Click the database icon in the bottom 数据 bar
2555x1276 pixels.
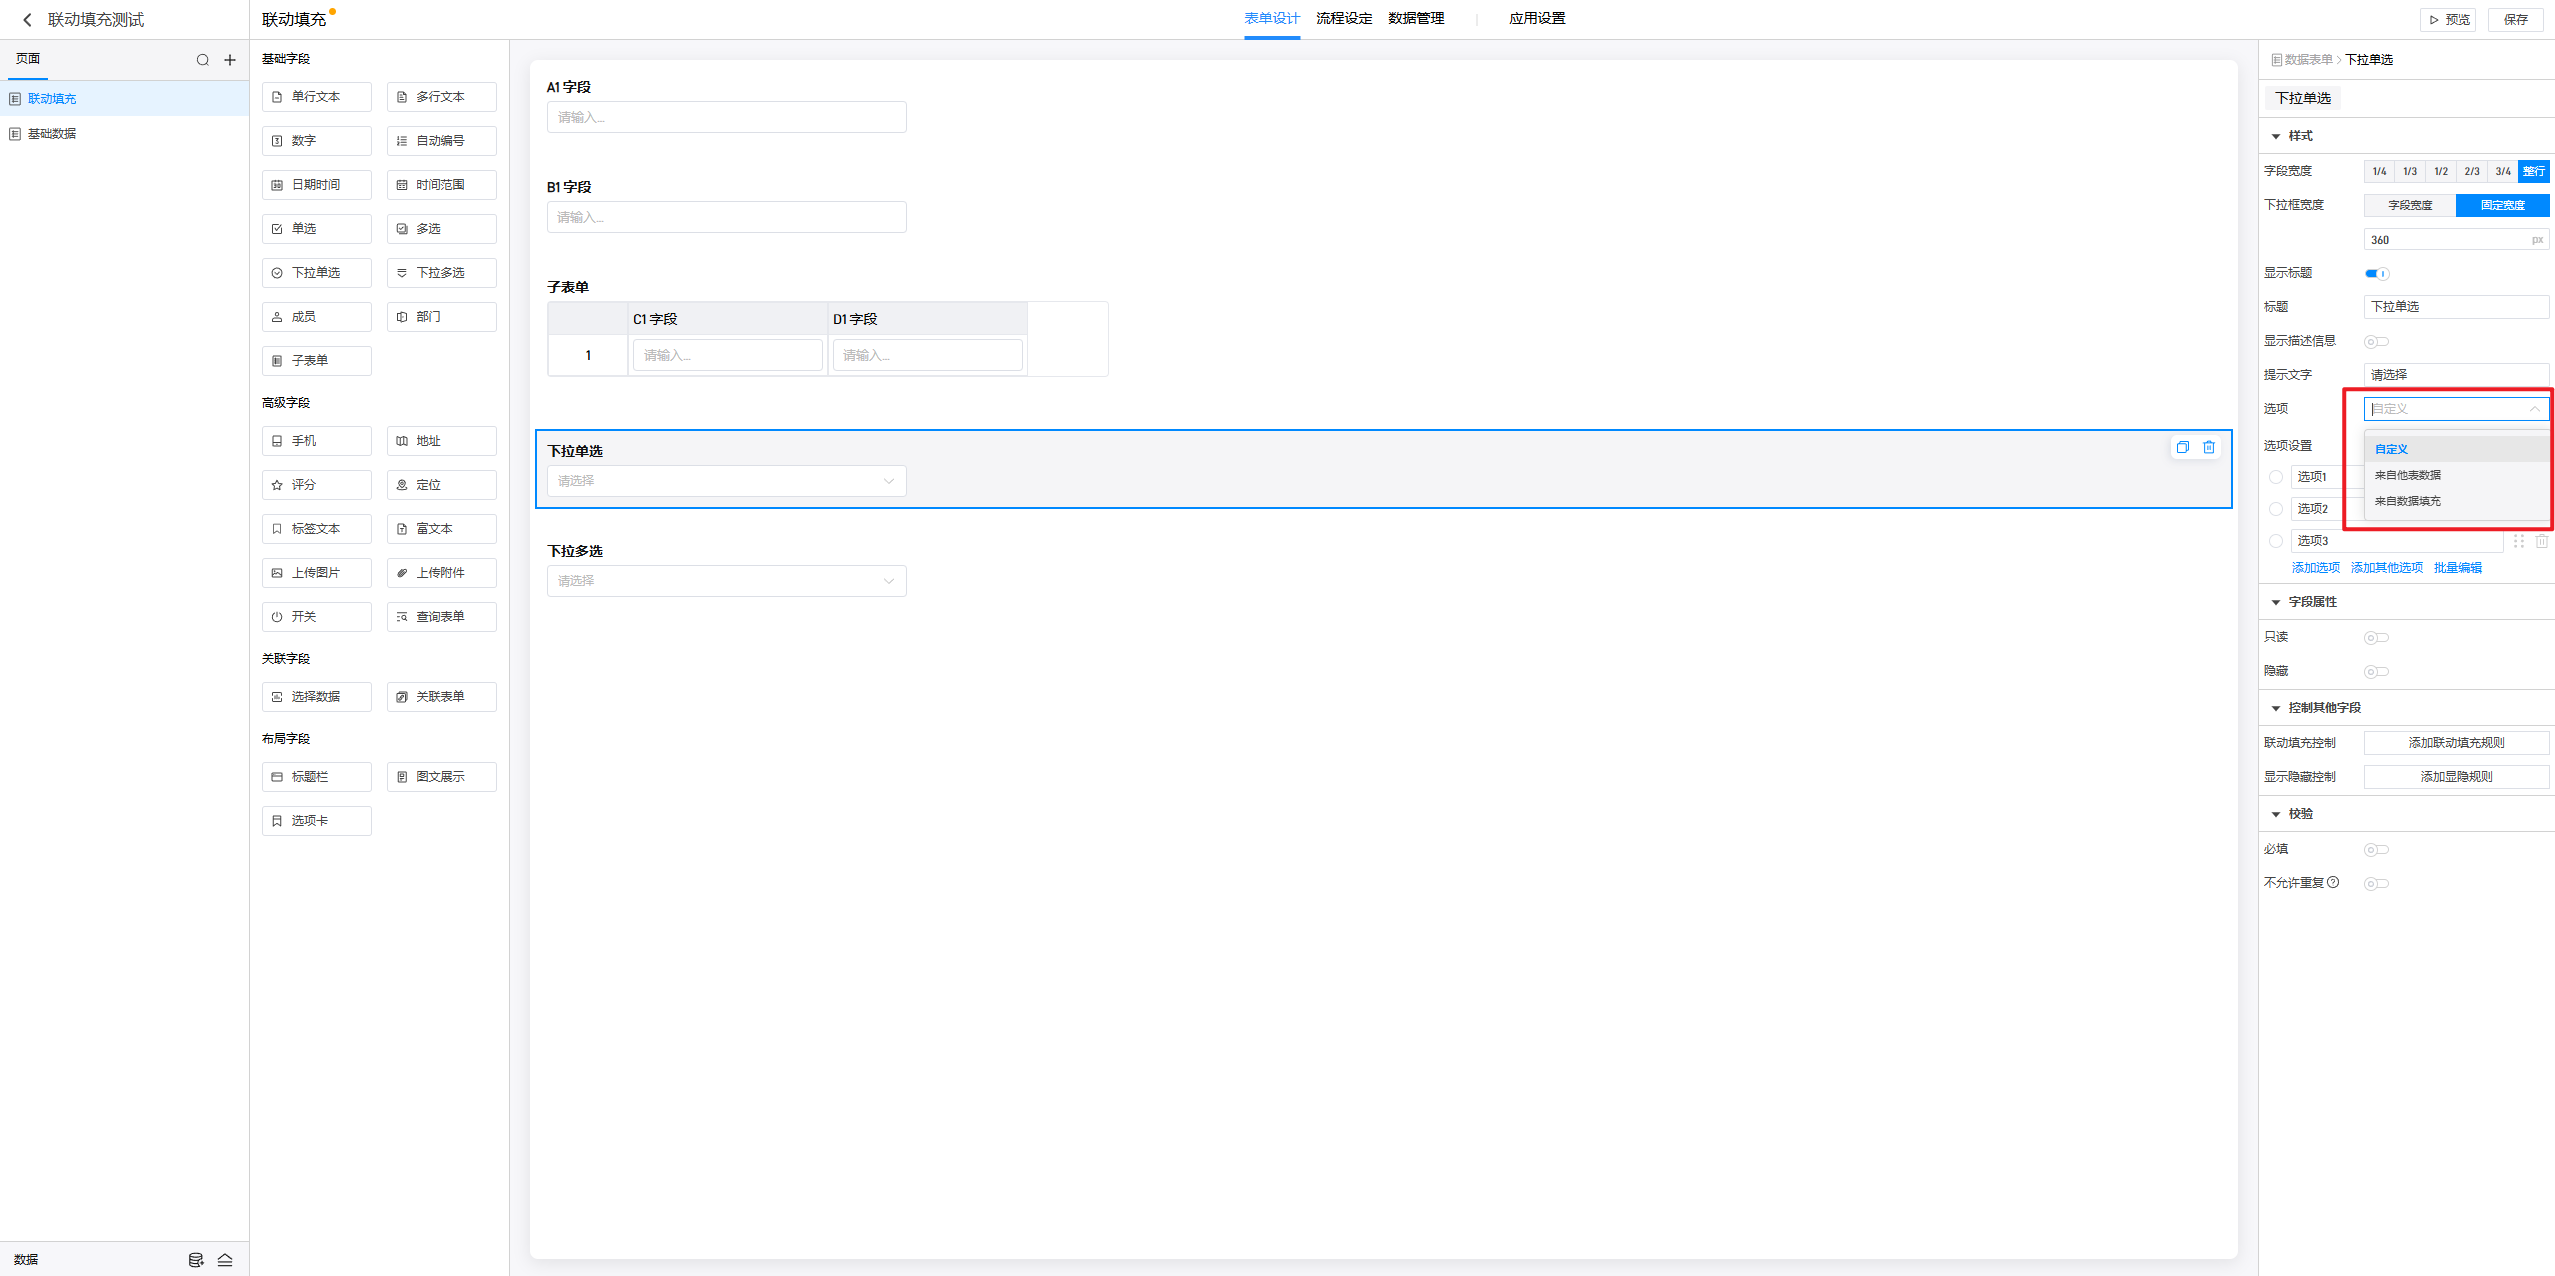[x=196, y=1259]
